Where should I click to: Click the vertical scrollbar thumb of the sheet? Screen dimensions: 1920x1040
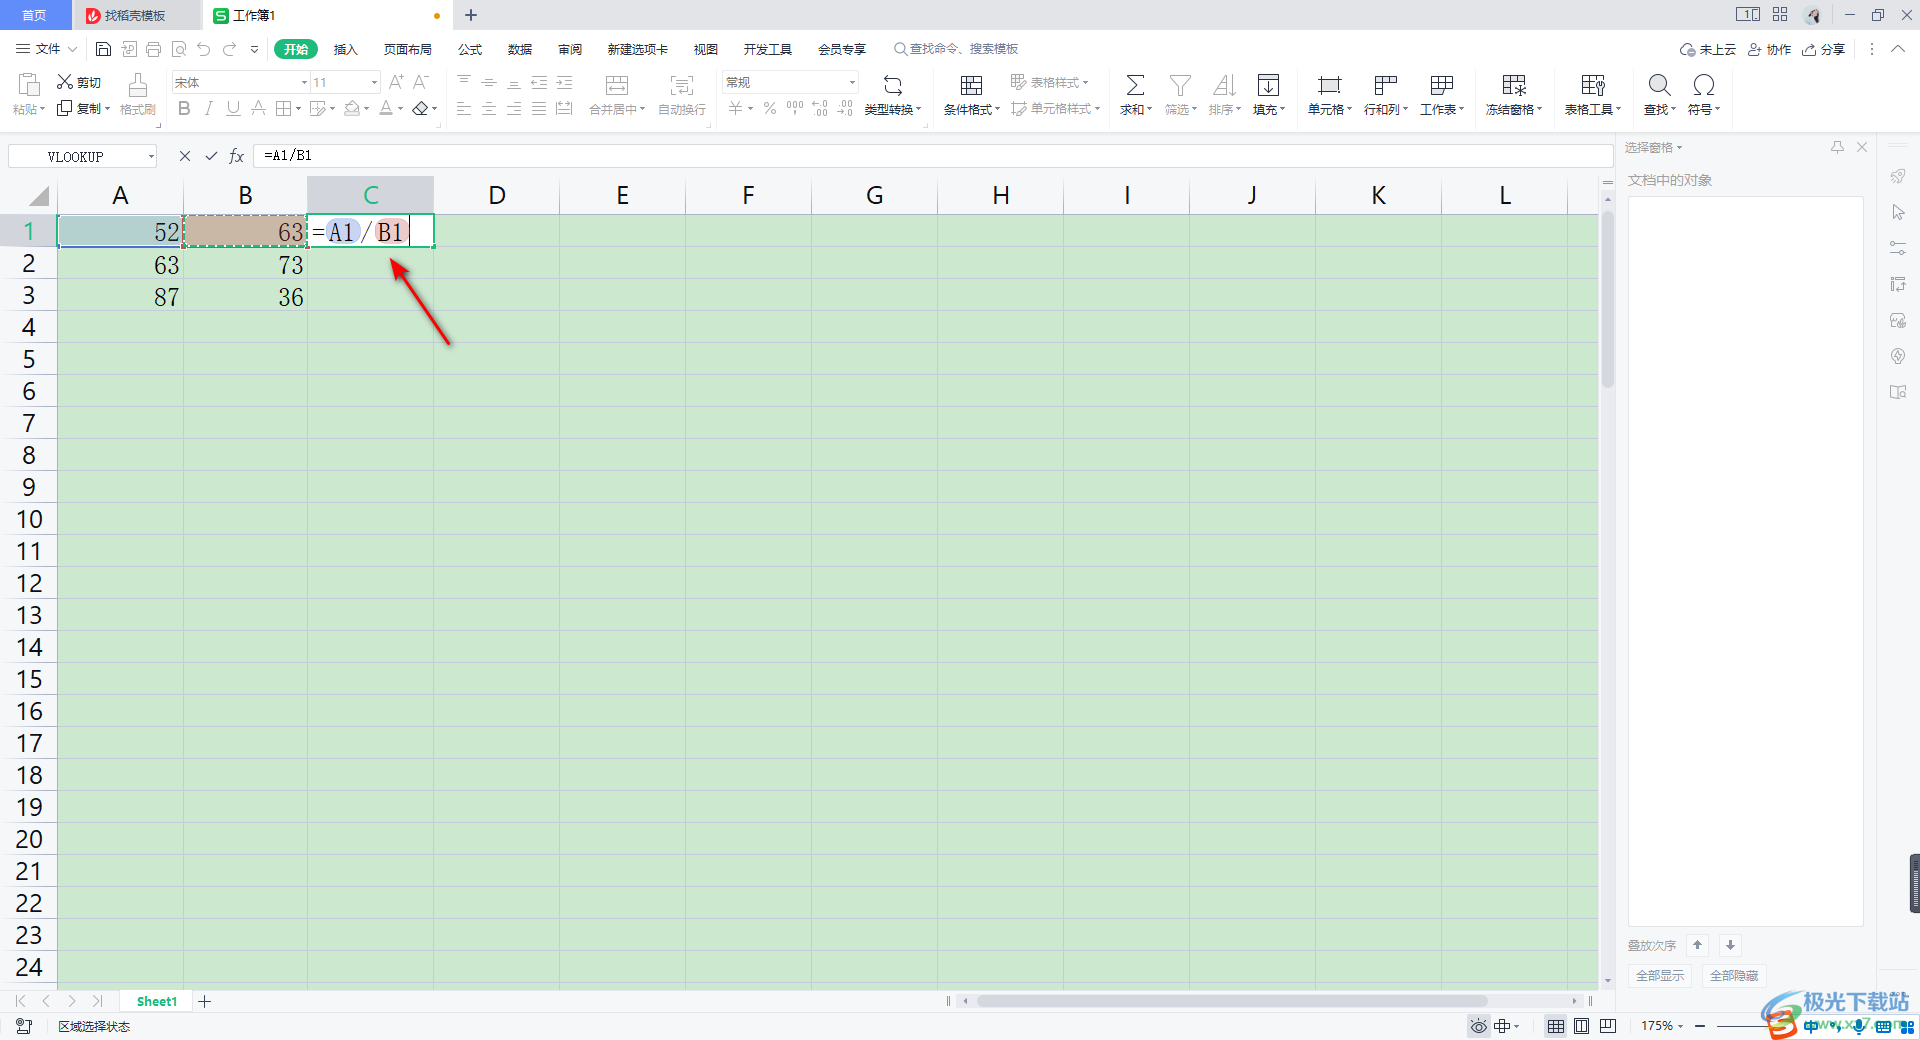1608,300
